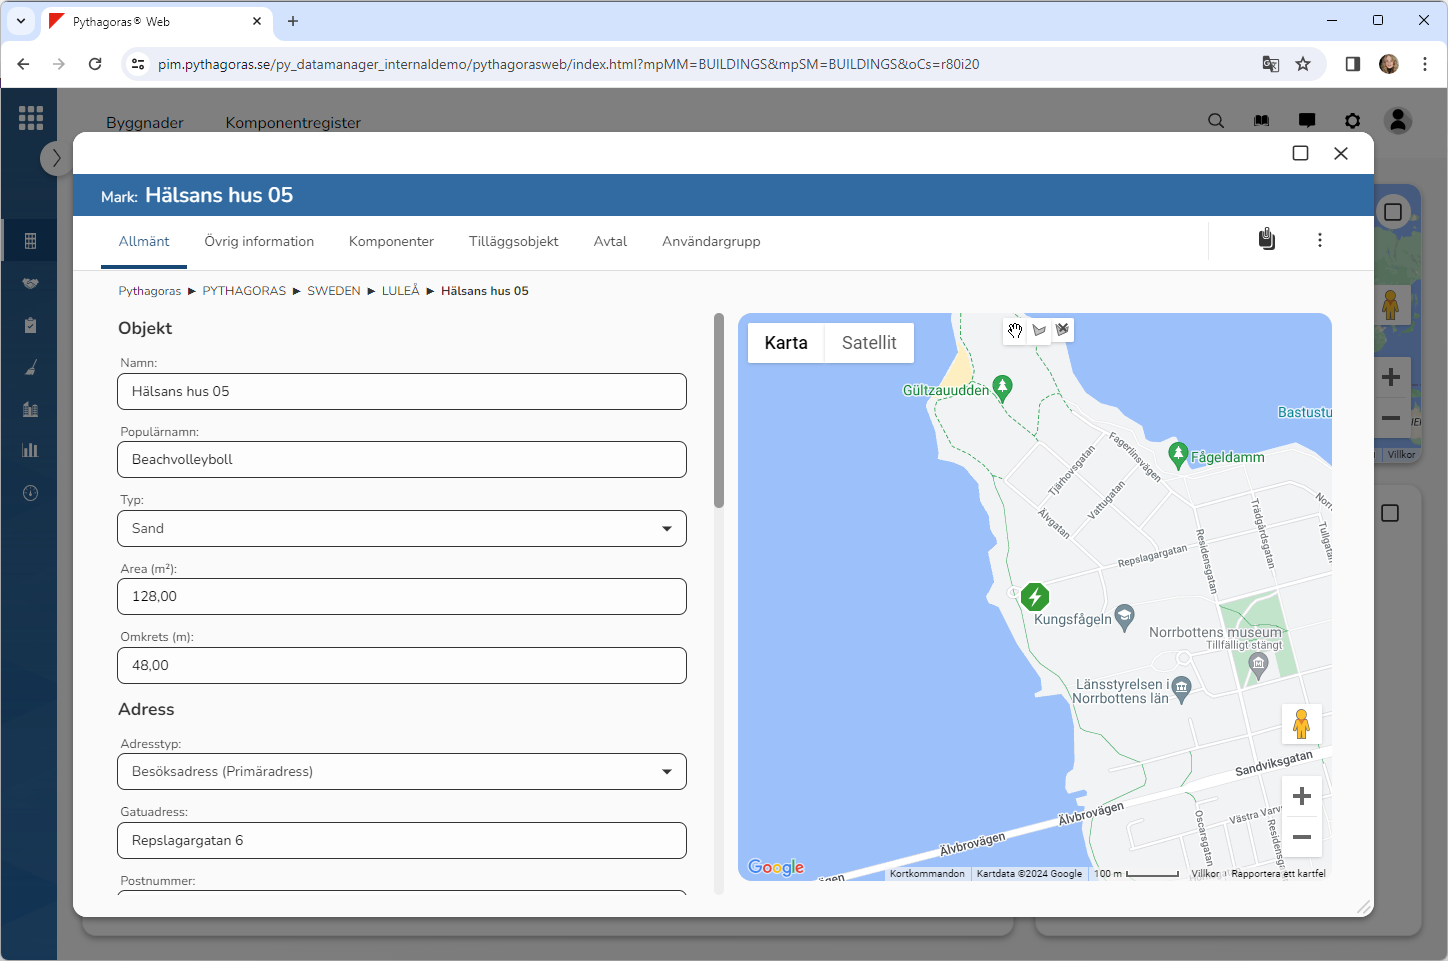This screenshot has width=1448, height=961.
Task: Click the Kortkommandon link on map
Action: pos(927,874)
